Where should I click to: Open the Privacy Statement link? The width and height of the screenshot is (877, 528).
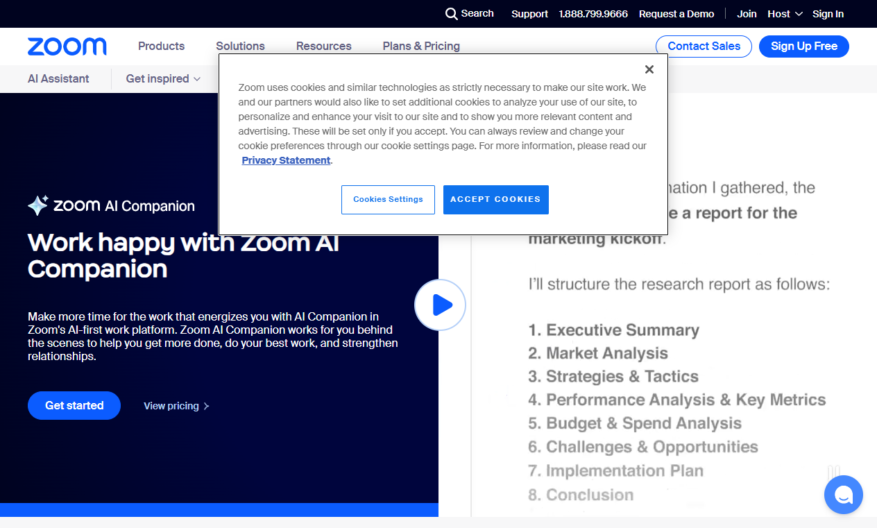point(286,161)
